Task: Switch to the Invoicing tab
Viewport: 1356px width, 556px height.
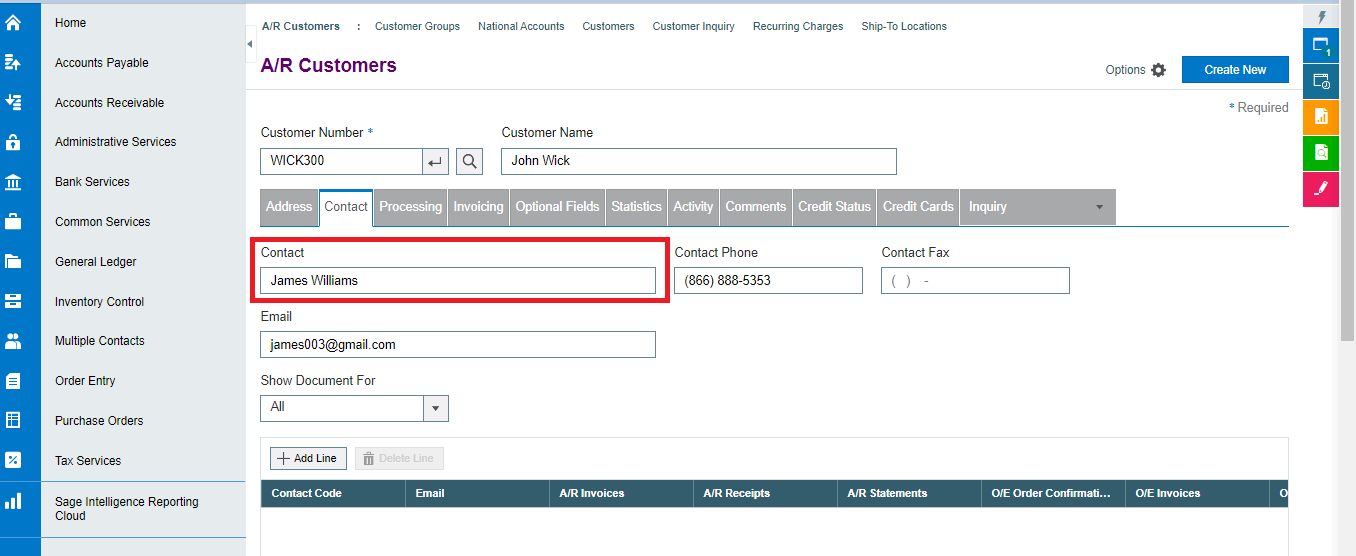Action: tap(478, 207)
